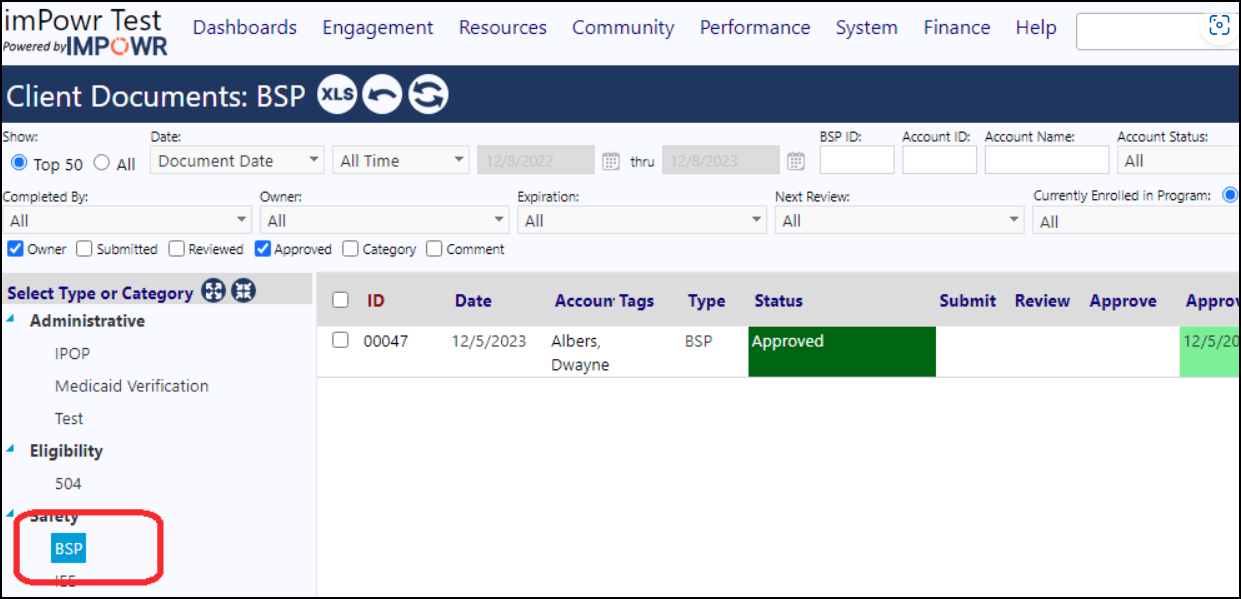1241x599 pixels.
Task: Enable the Category checkbox
Action: tap(350, 248)
